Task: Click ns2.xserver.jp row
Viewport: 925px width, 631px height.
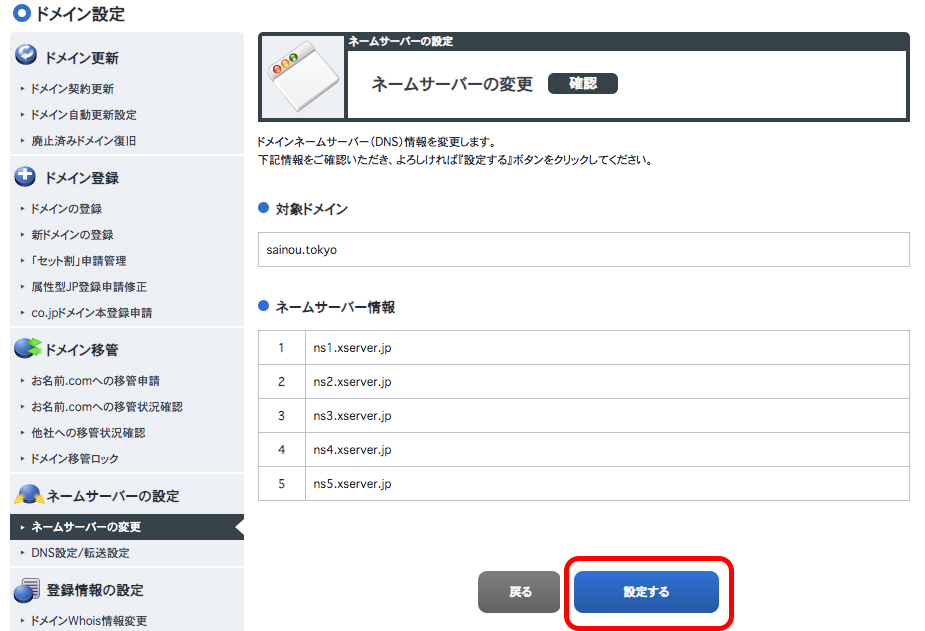Action: (x=583, y=382)
